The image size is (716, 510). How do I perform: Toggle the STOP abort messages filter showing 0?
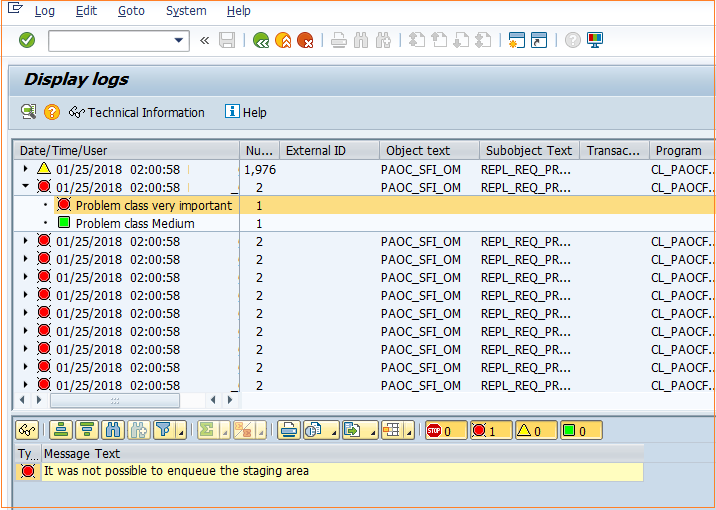coord(446,430)
